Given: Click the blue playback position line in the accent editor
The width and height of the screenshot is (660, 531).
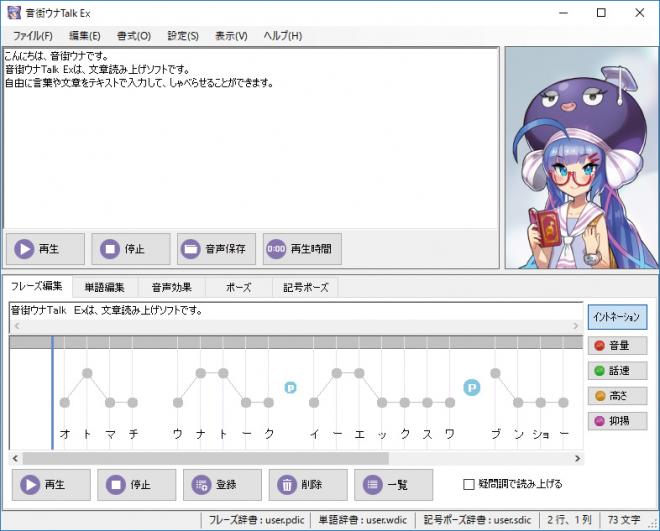Looking at the screenshot, I should tap(52, 393).
